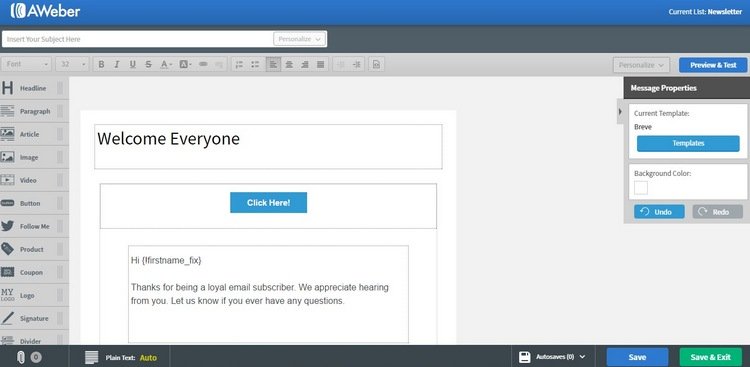Open the Font family dropdown
This screenshot has height=367, width=750.
pos(27,65)
